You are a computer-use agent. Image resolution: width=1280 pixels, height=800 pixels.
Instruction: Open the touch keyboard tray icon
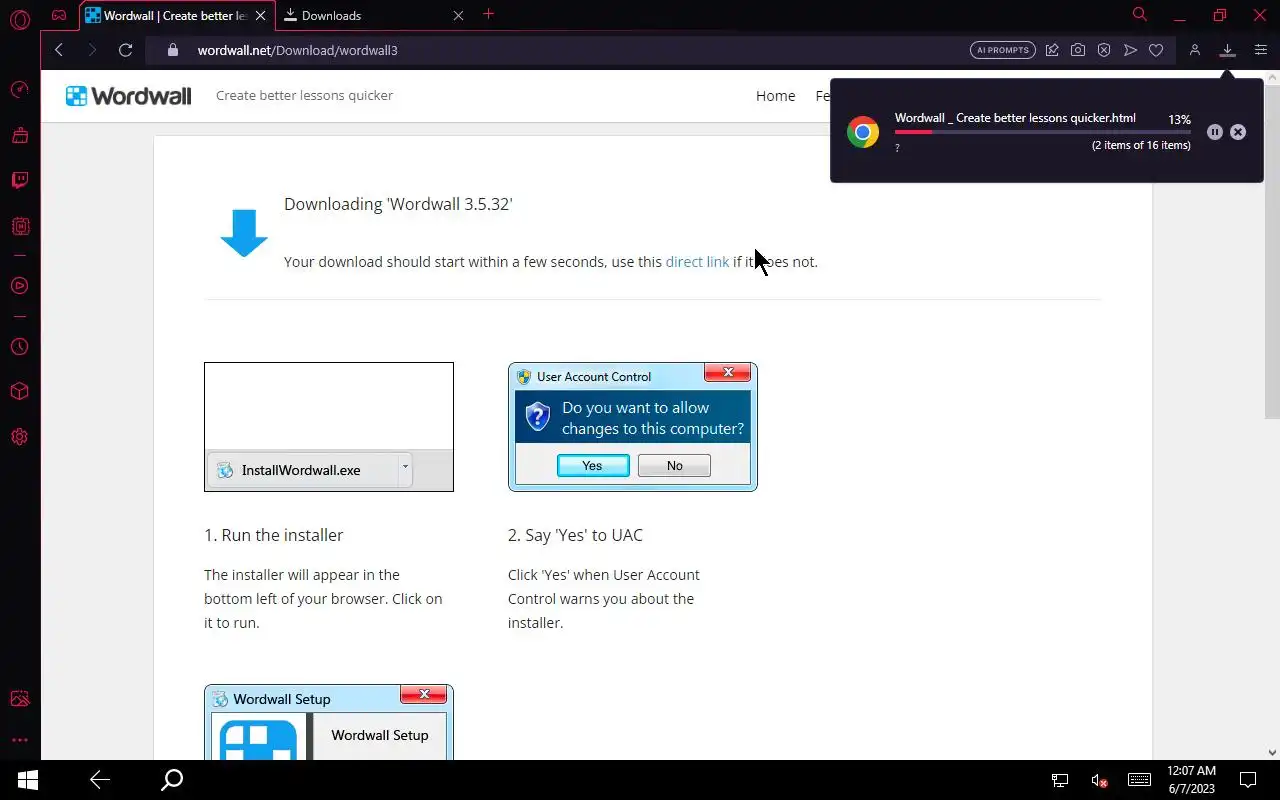pos(1139,780)
